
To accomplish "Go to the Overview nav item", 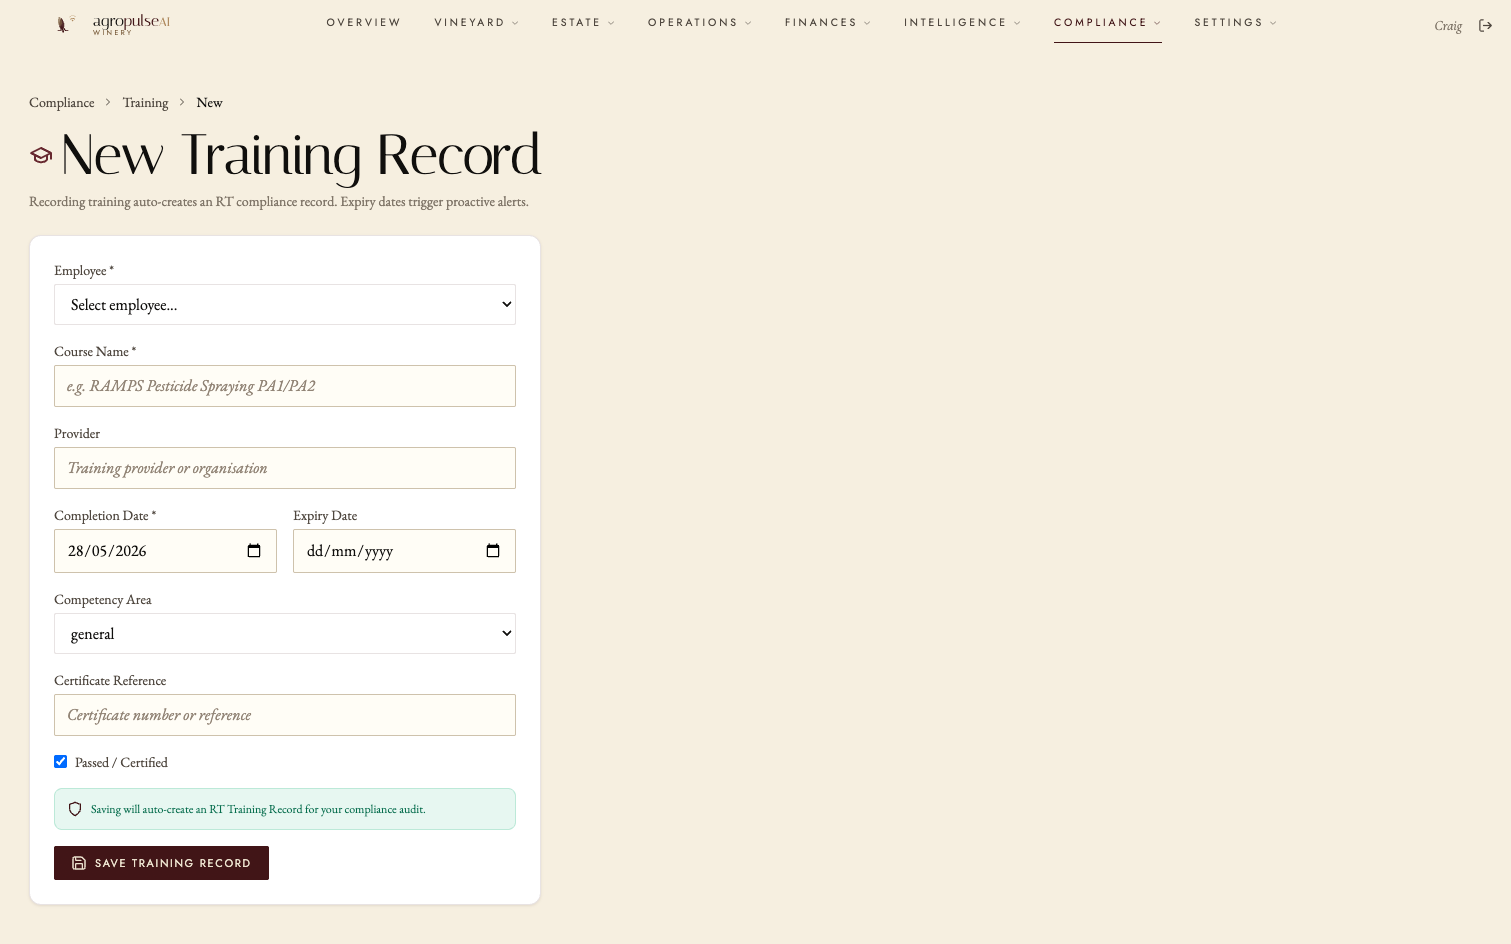I will click(x=364, y=23).
